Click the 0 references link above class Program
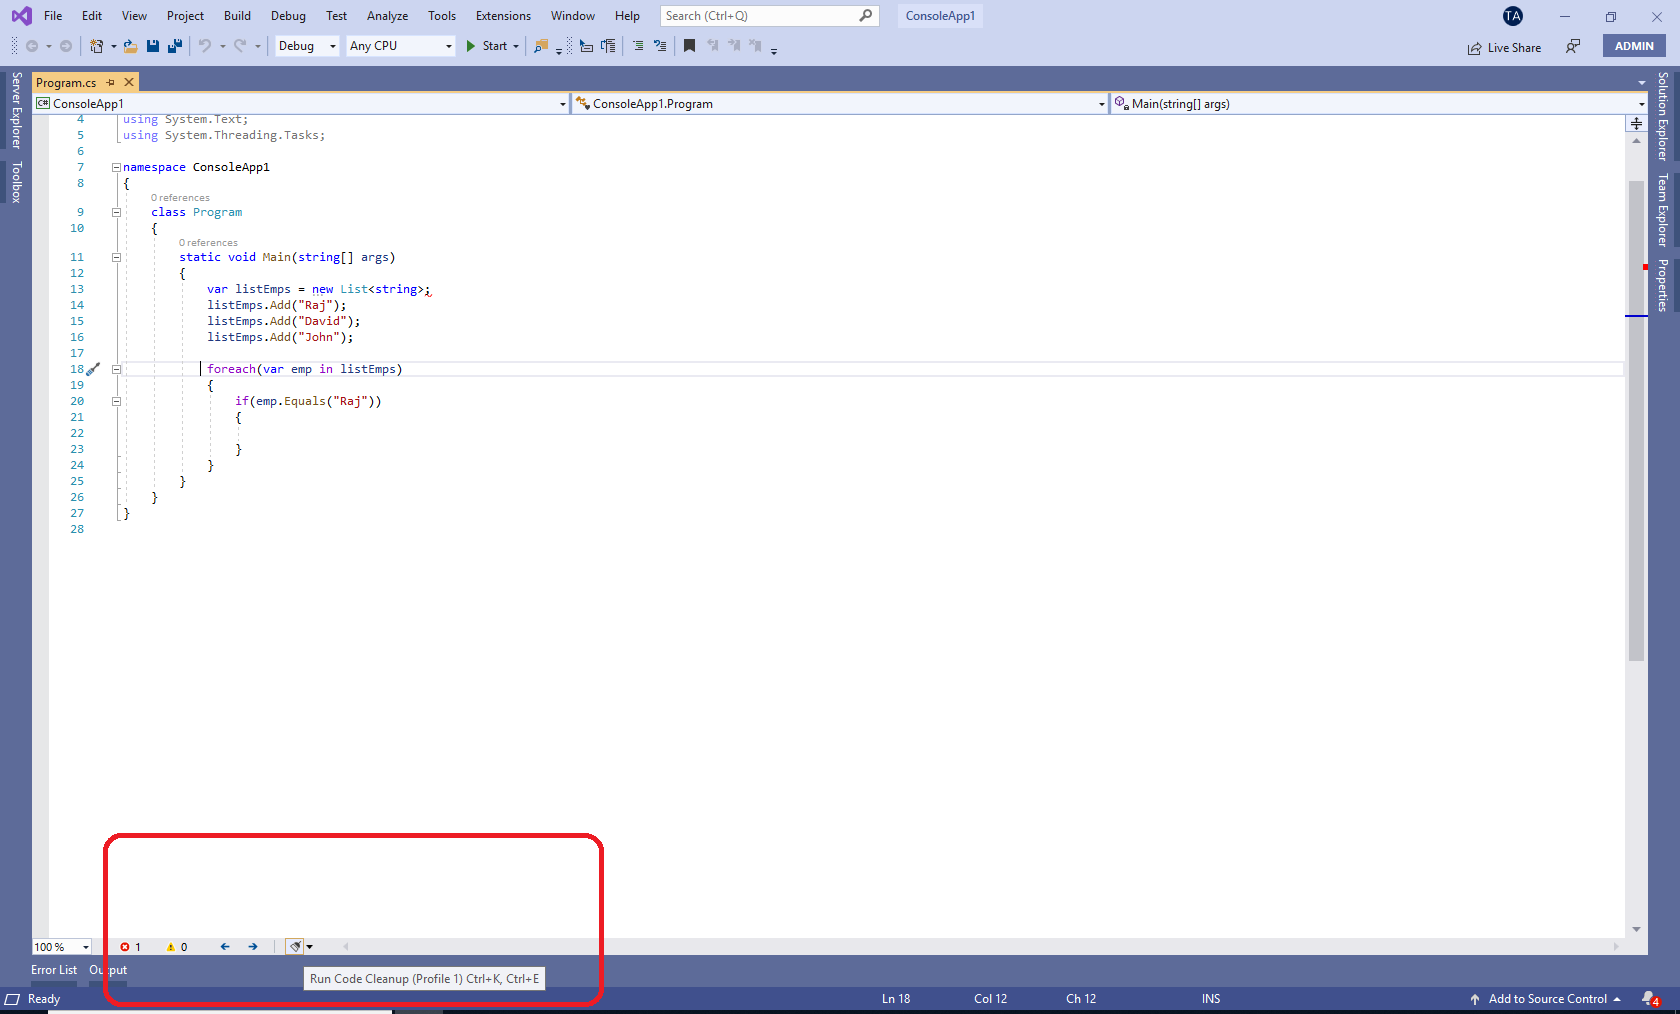This screenshot has width=1680, height=1014. [x=180, y=197]
